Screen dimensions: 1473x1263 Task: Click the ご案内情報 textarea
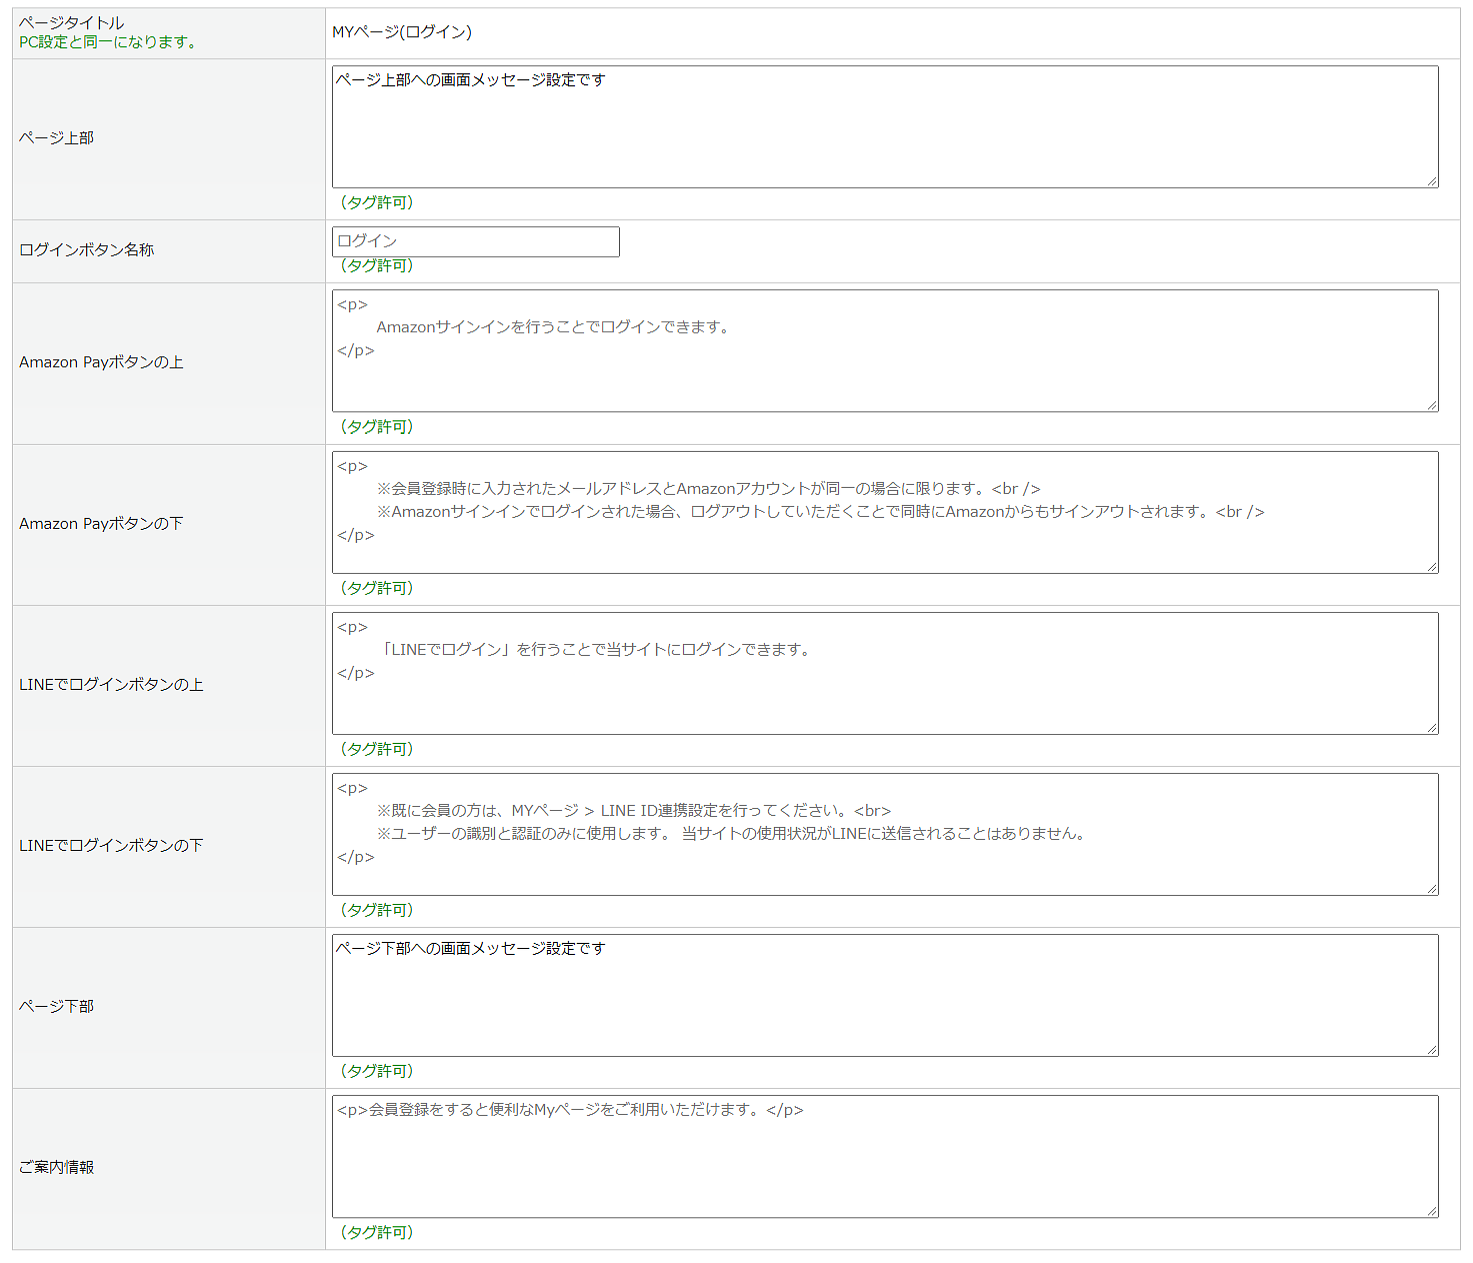click(x=885, y=1156)
